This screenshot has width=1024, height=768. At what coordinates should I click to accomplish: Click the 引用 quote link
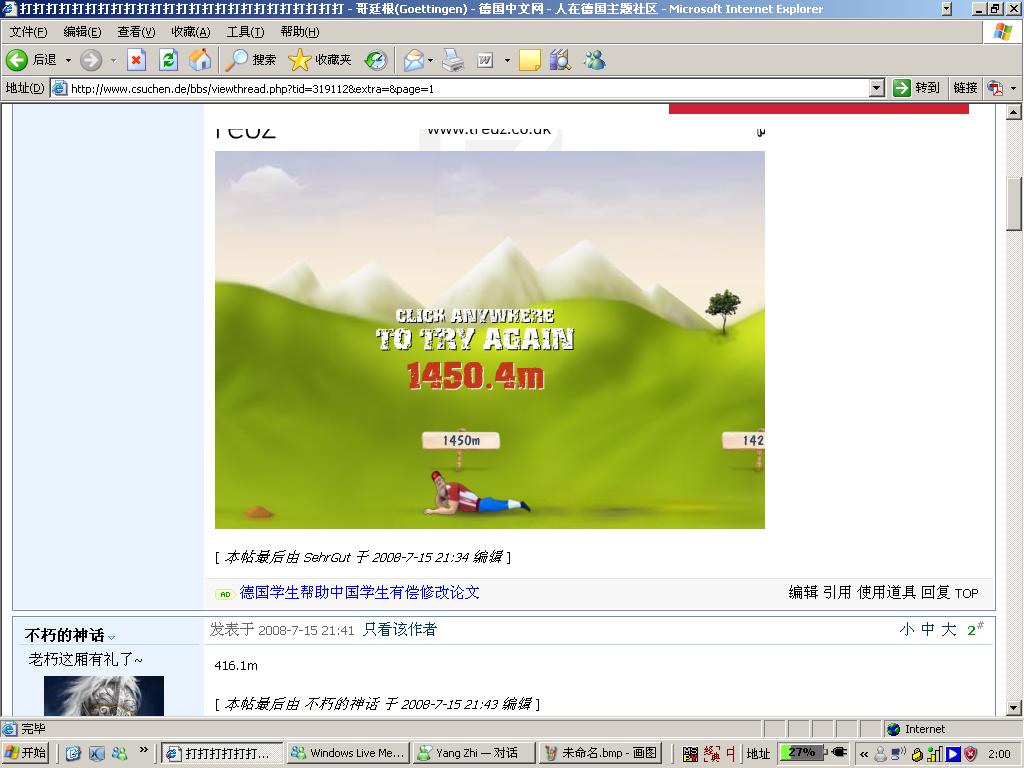[x=837, y=592]
